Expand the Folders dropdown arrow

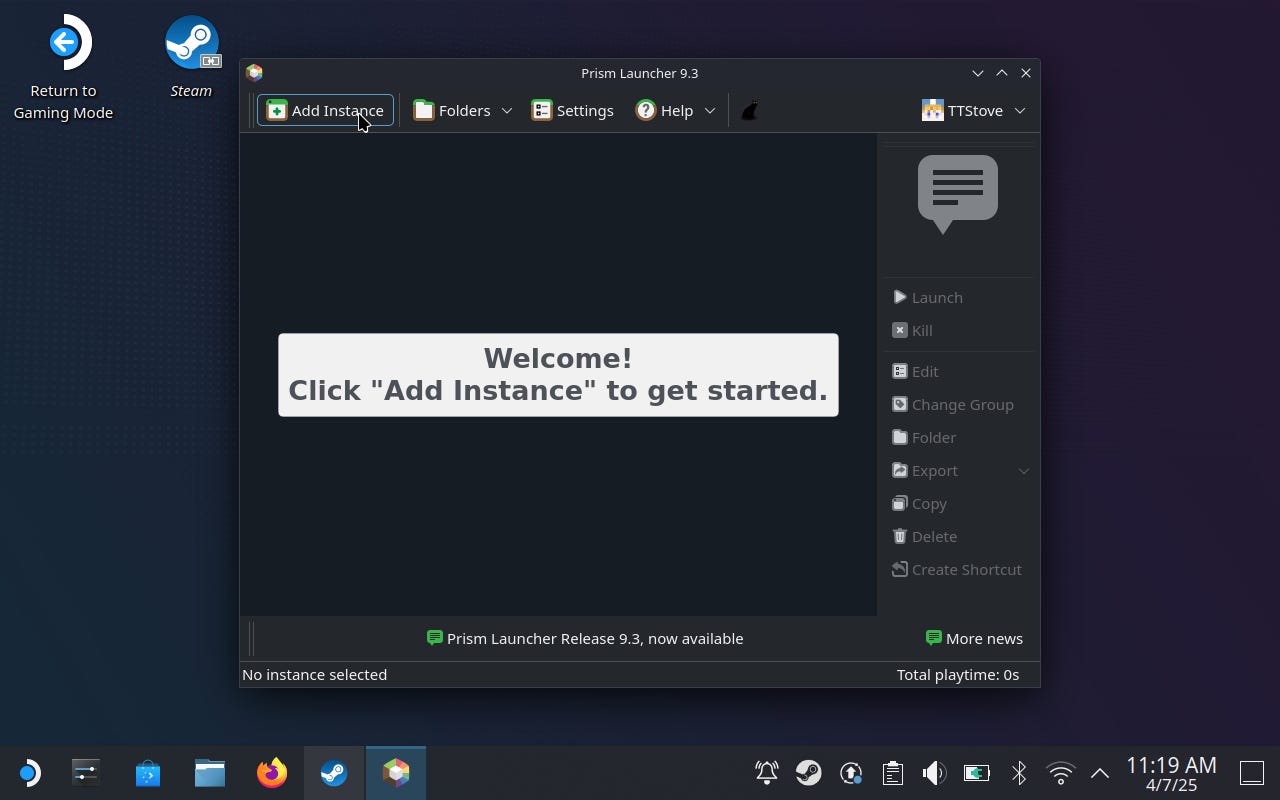click(507, 110)
